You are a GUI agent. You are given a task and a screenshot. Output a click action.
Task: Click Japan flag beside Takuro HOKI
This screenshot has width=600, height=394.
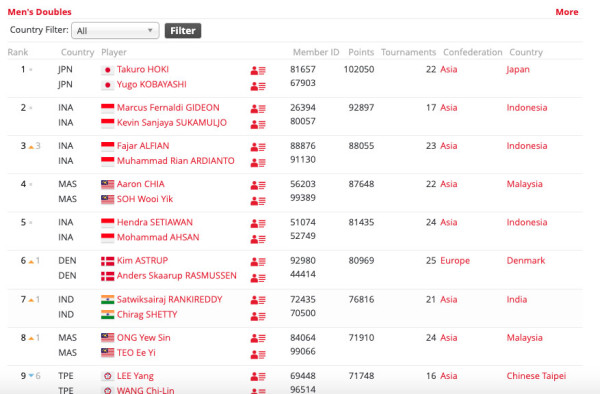coord(108,70)
